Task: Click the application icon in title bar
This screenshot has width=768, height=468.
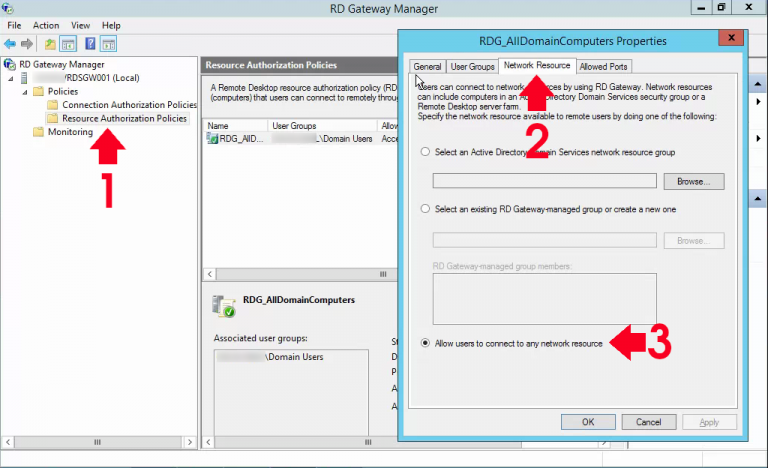Action: point(7,8)
